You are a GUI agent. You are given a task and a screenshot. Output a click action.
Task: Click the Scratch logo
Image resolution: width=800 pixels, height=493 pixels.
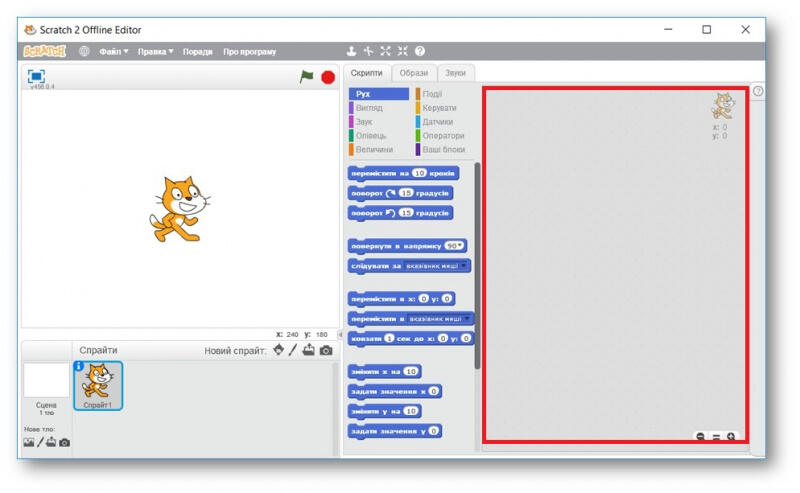(45, 51)
